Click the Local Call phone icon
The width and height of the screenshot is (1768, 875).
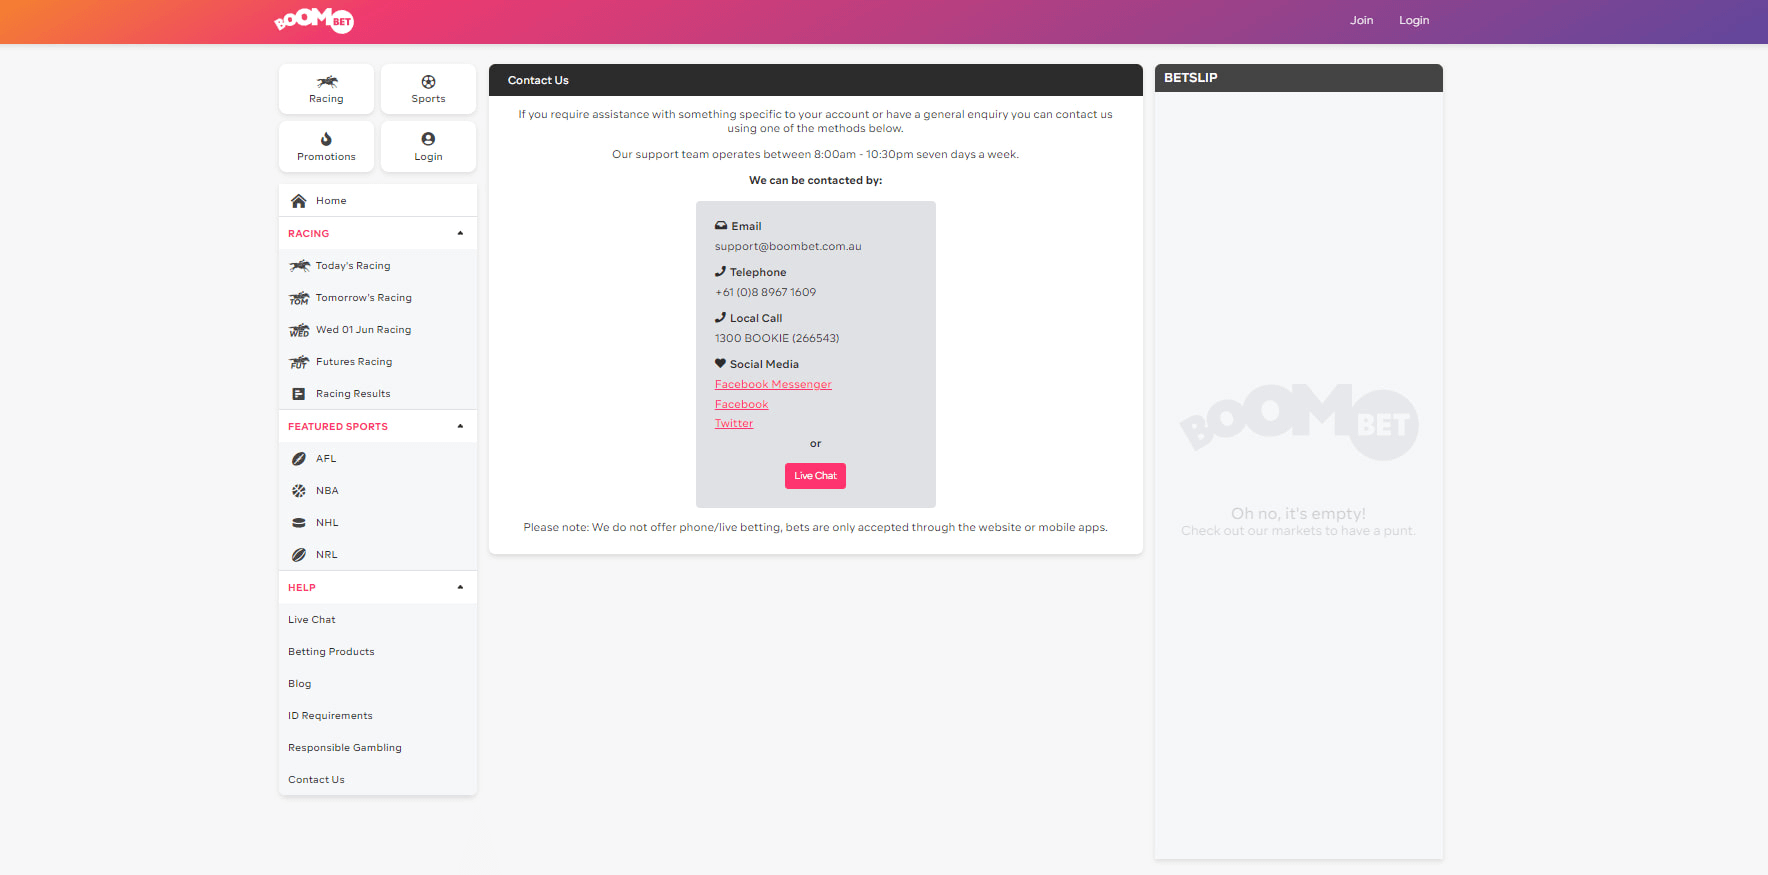[720, 318]
